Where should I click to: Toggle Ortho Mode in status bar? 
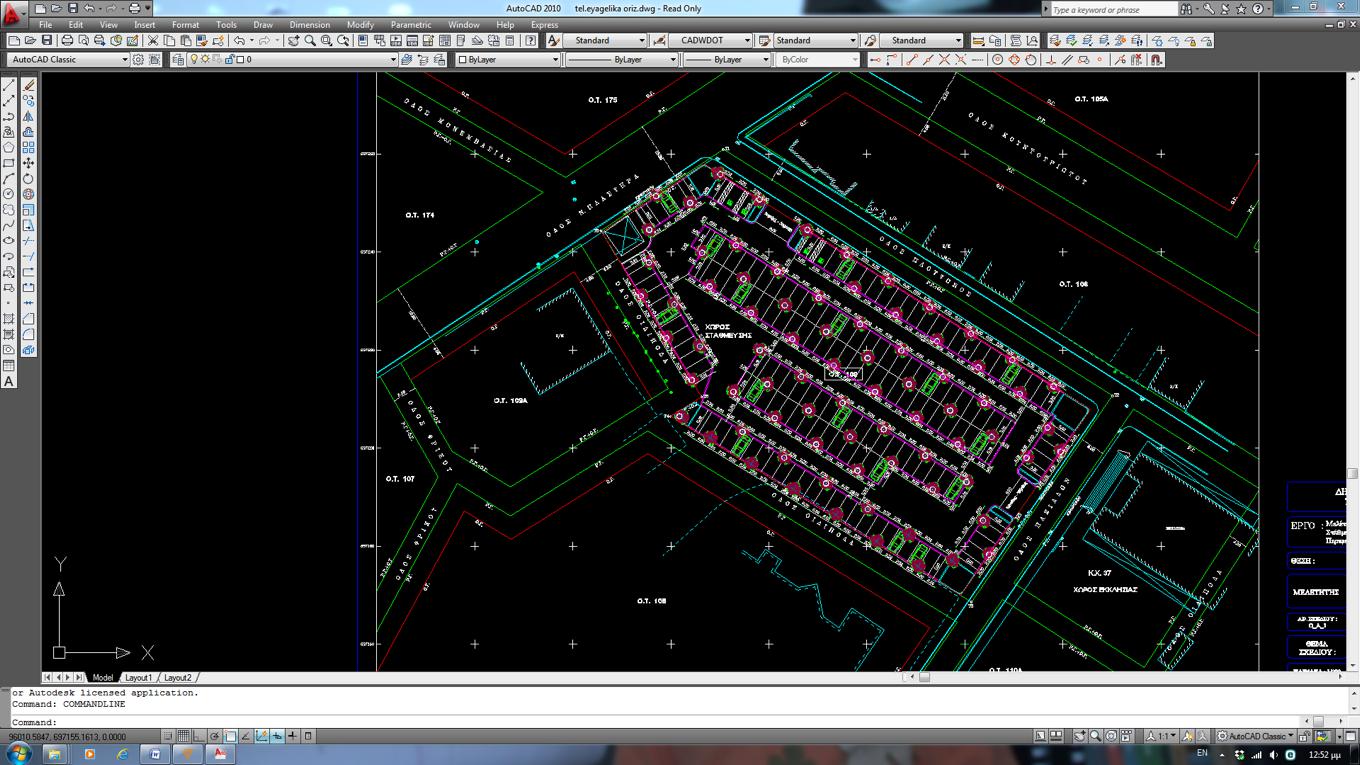(x=199, y=736)
